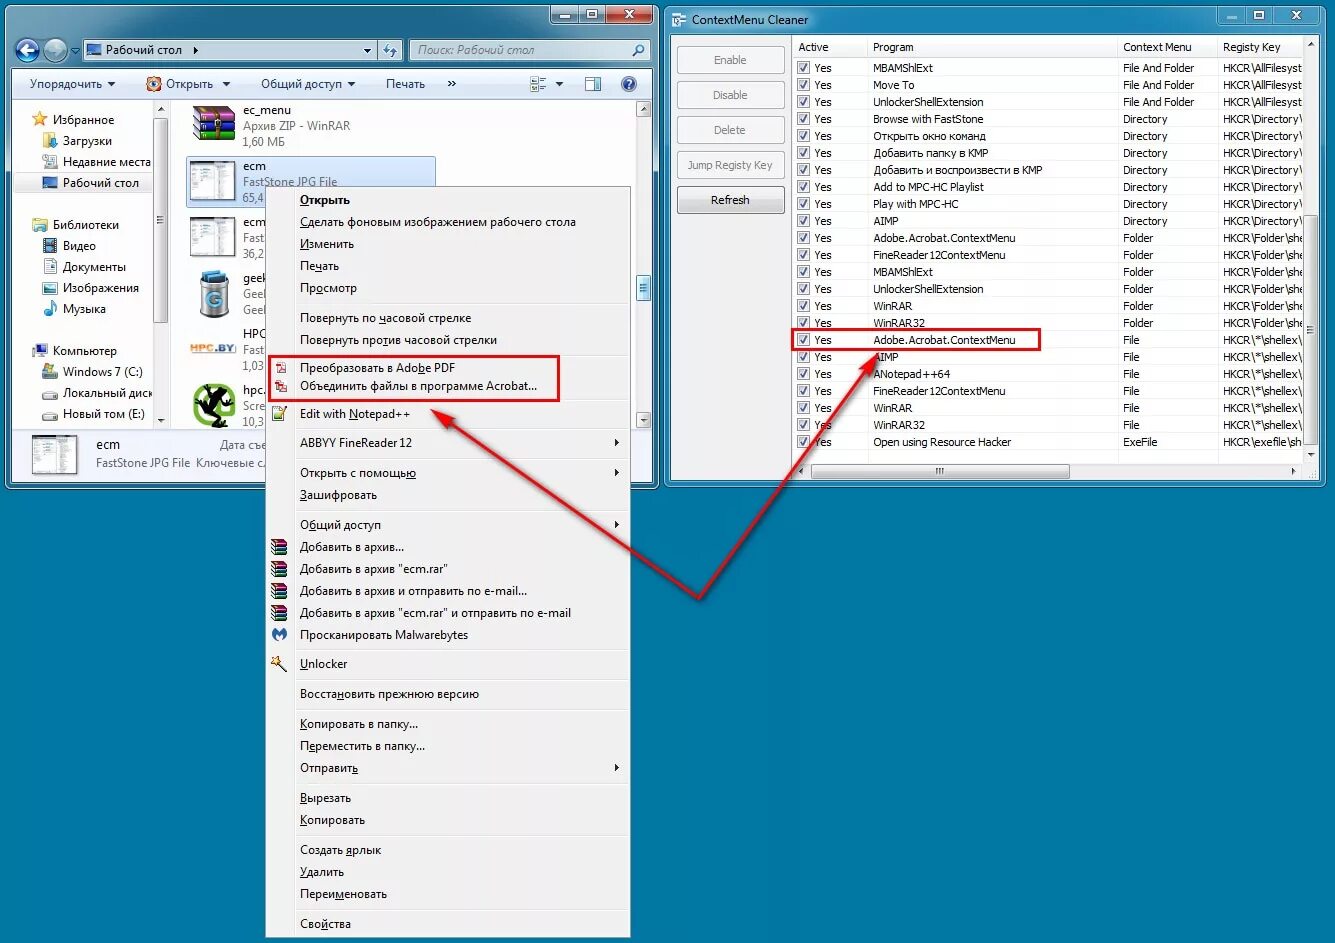The image size is (1335, 943).
Task: Click the Malwarebytes icon in the context menu
Action: tap(280, 635)
